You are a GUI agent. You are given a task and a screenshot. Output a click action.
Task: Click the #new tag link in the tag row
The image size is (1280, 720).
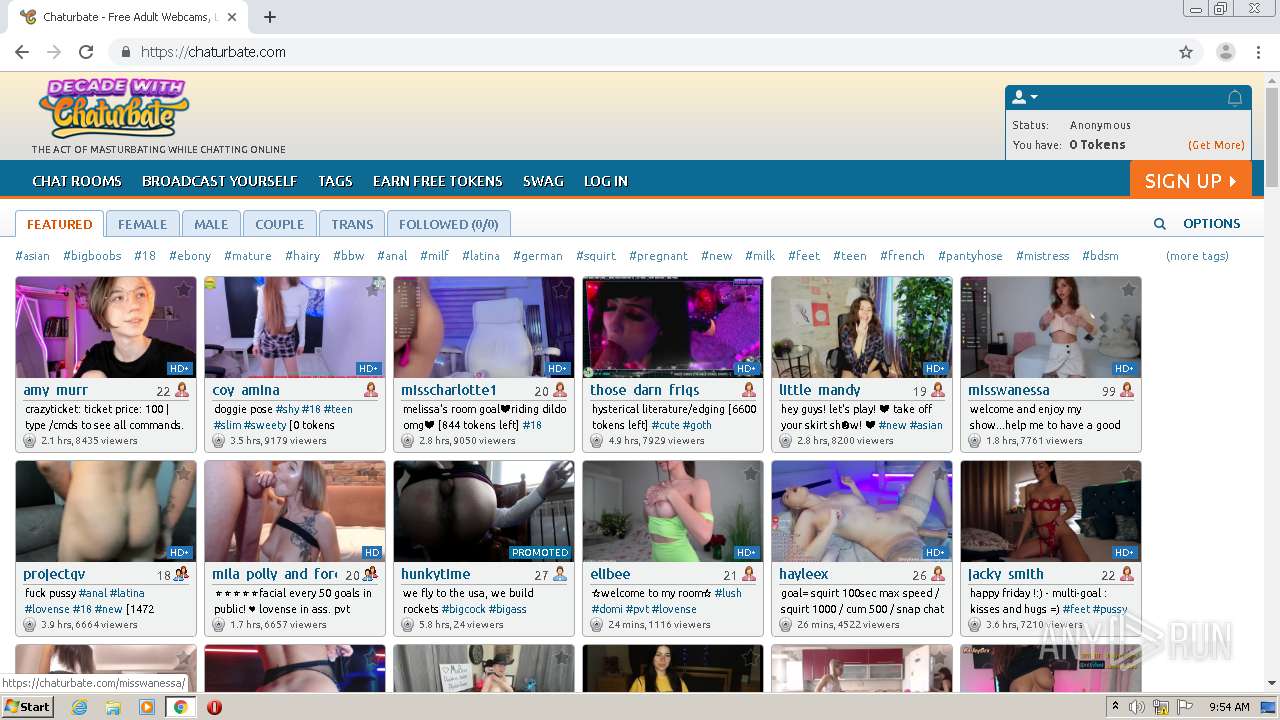point(717,256)
